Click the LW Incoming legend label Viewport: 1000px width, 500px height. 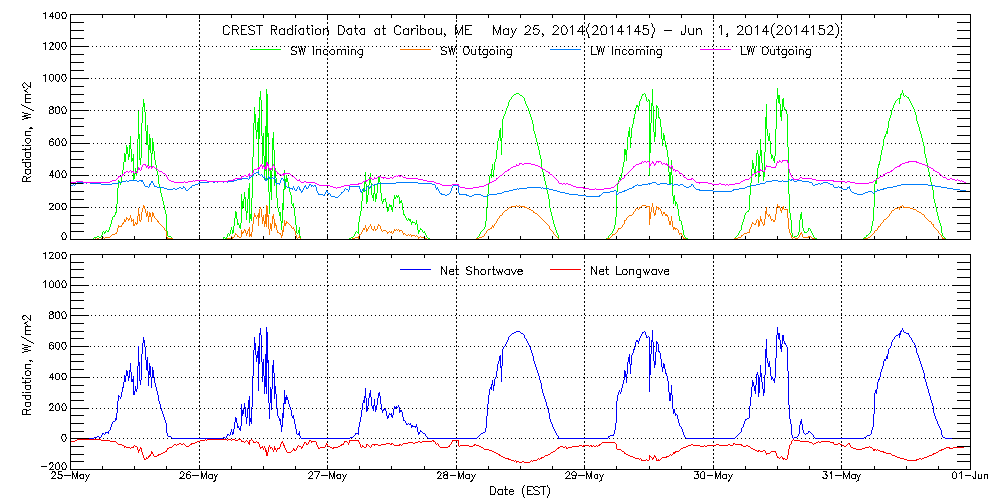click(625, 51)
